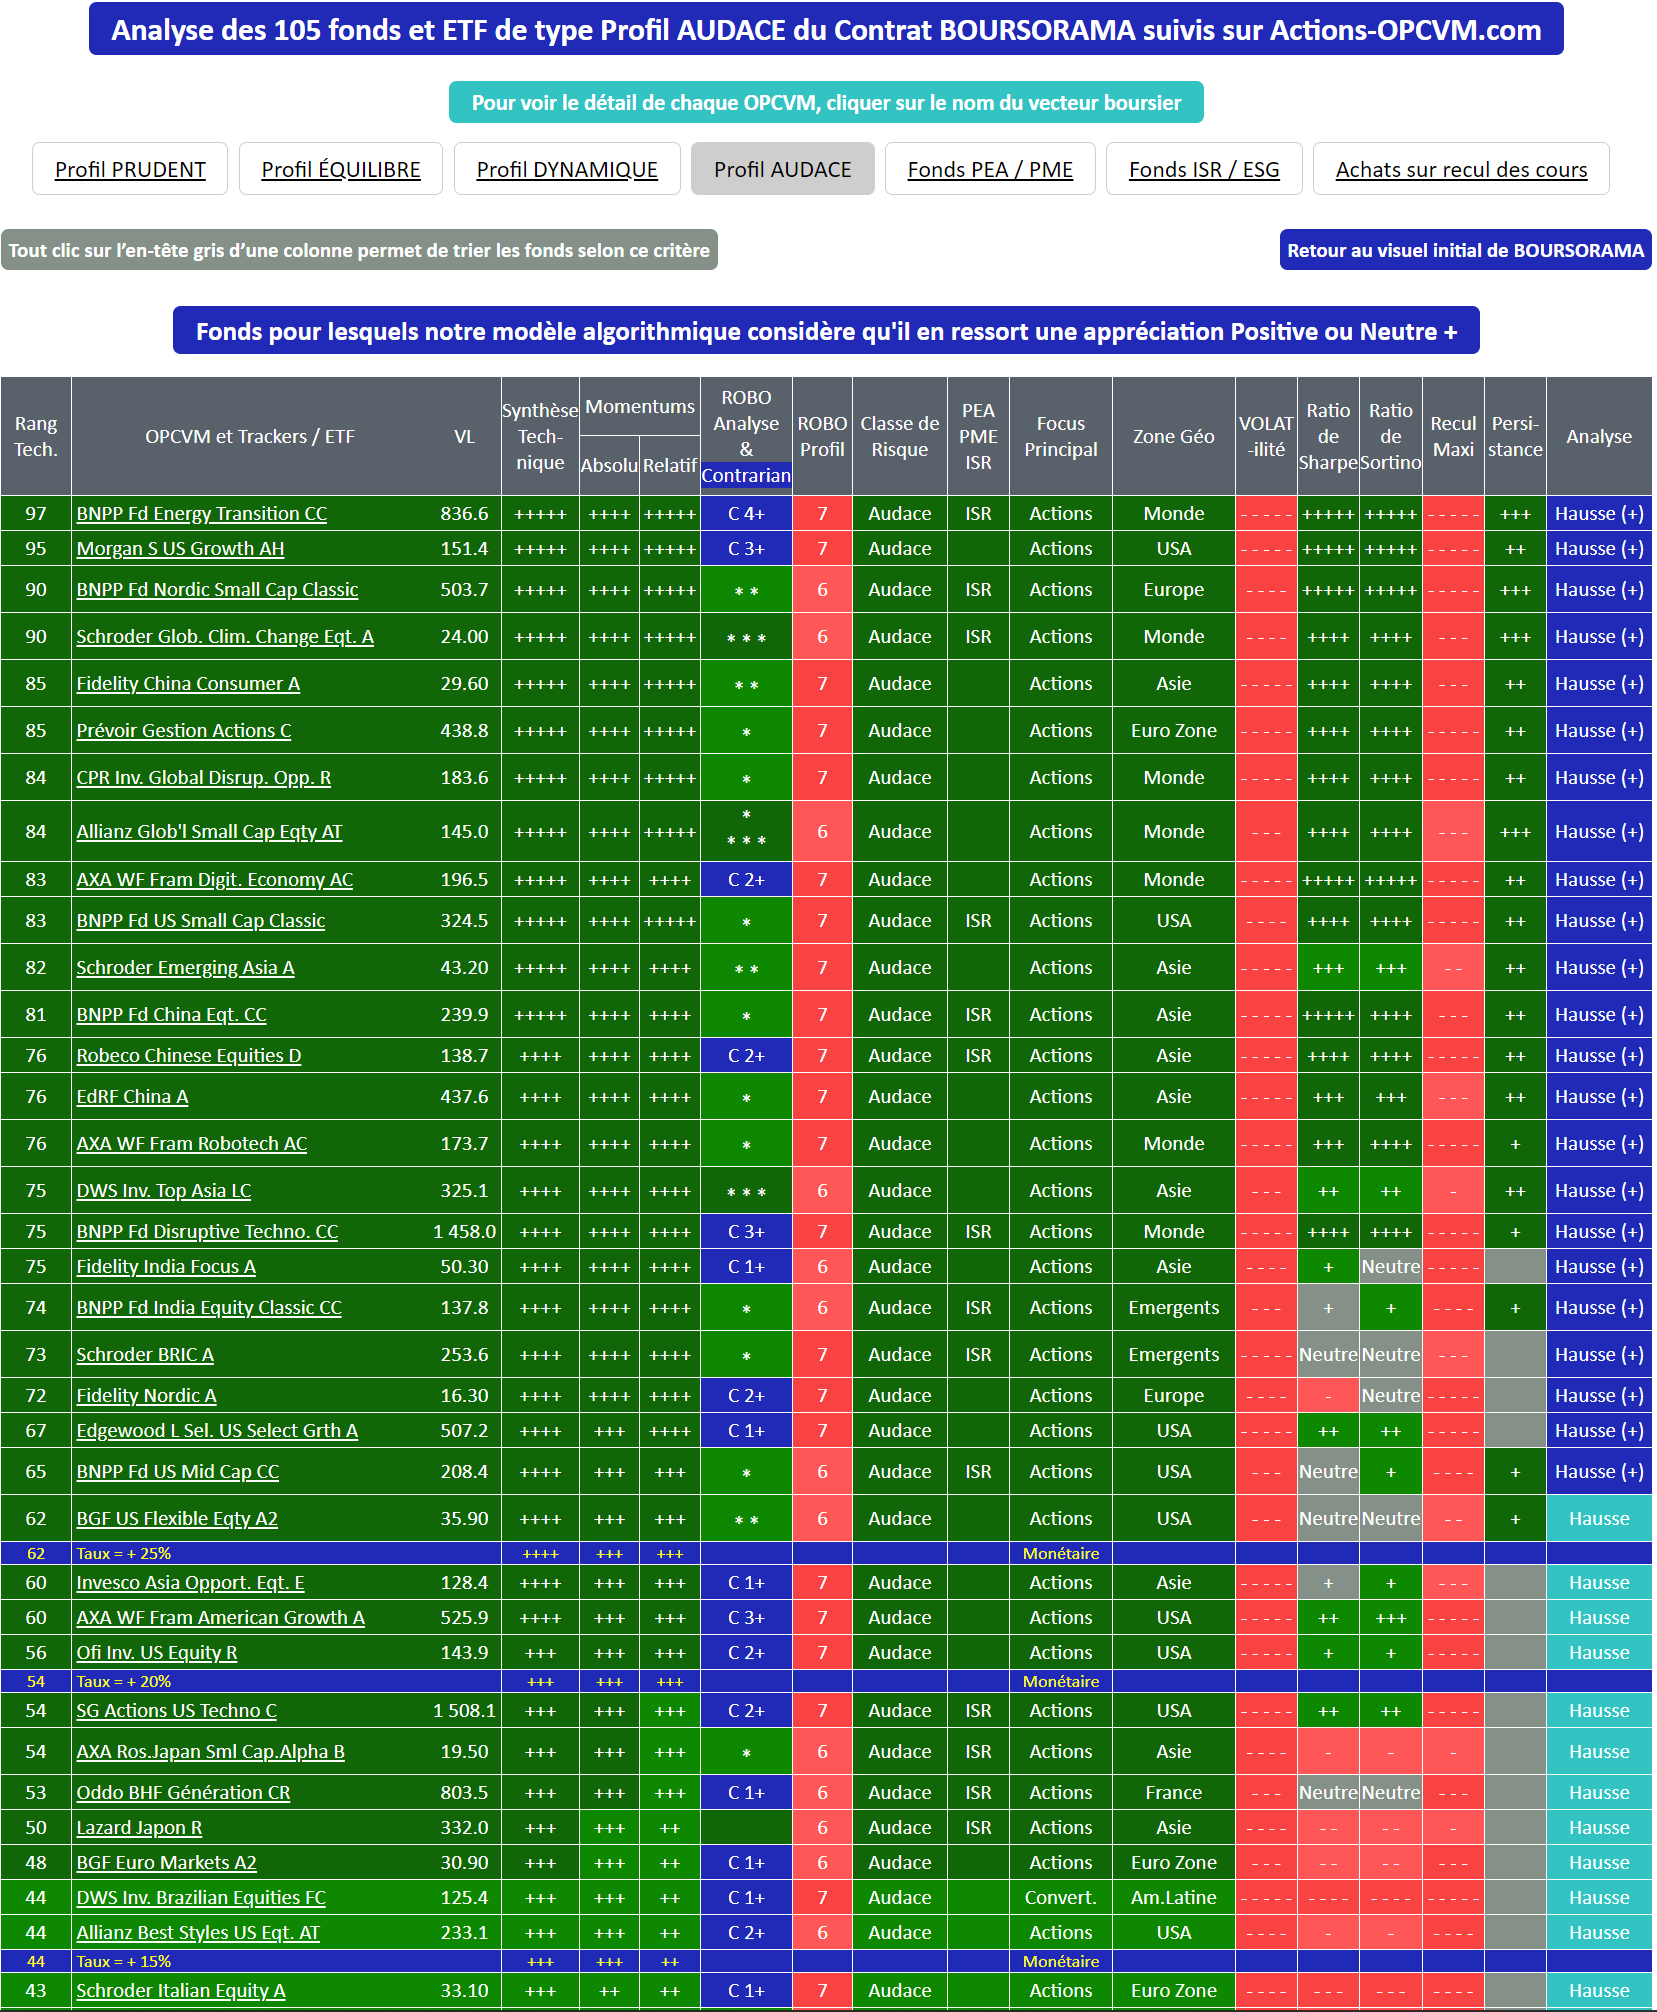Open Ofi Inv. US Equity R fund
This screenshot has height=2012, width=1657.
click(x=157, y=1653)
